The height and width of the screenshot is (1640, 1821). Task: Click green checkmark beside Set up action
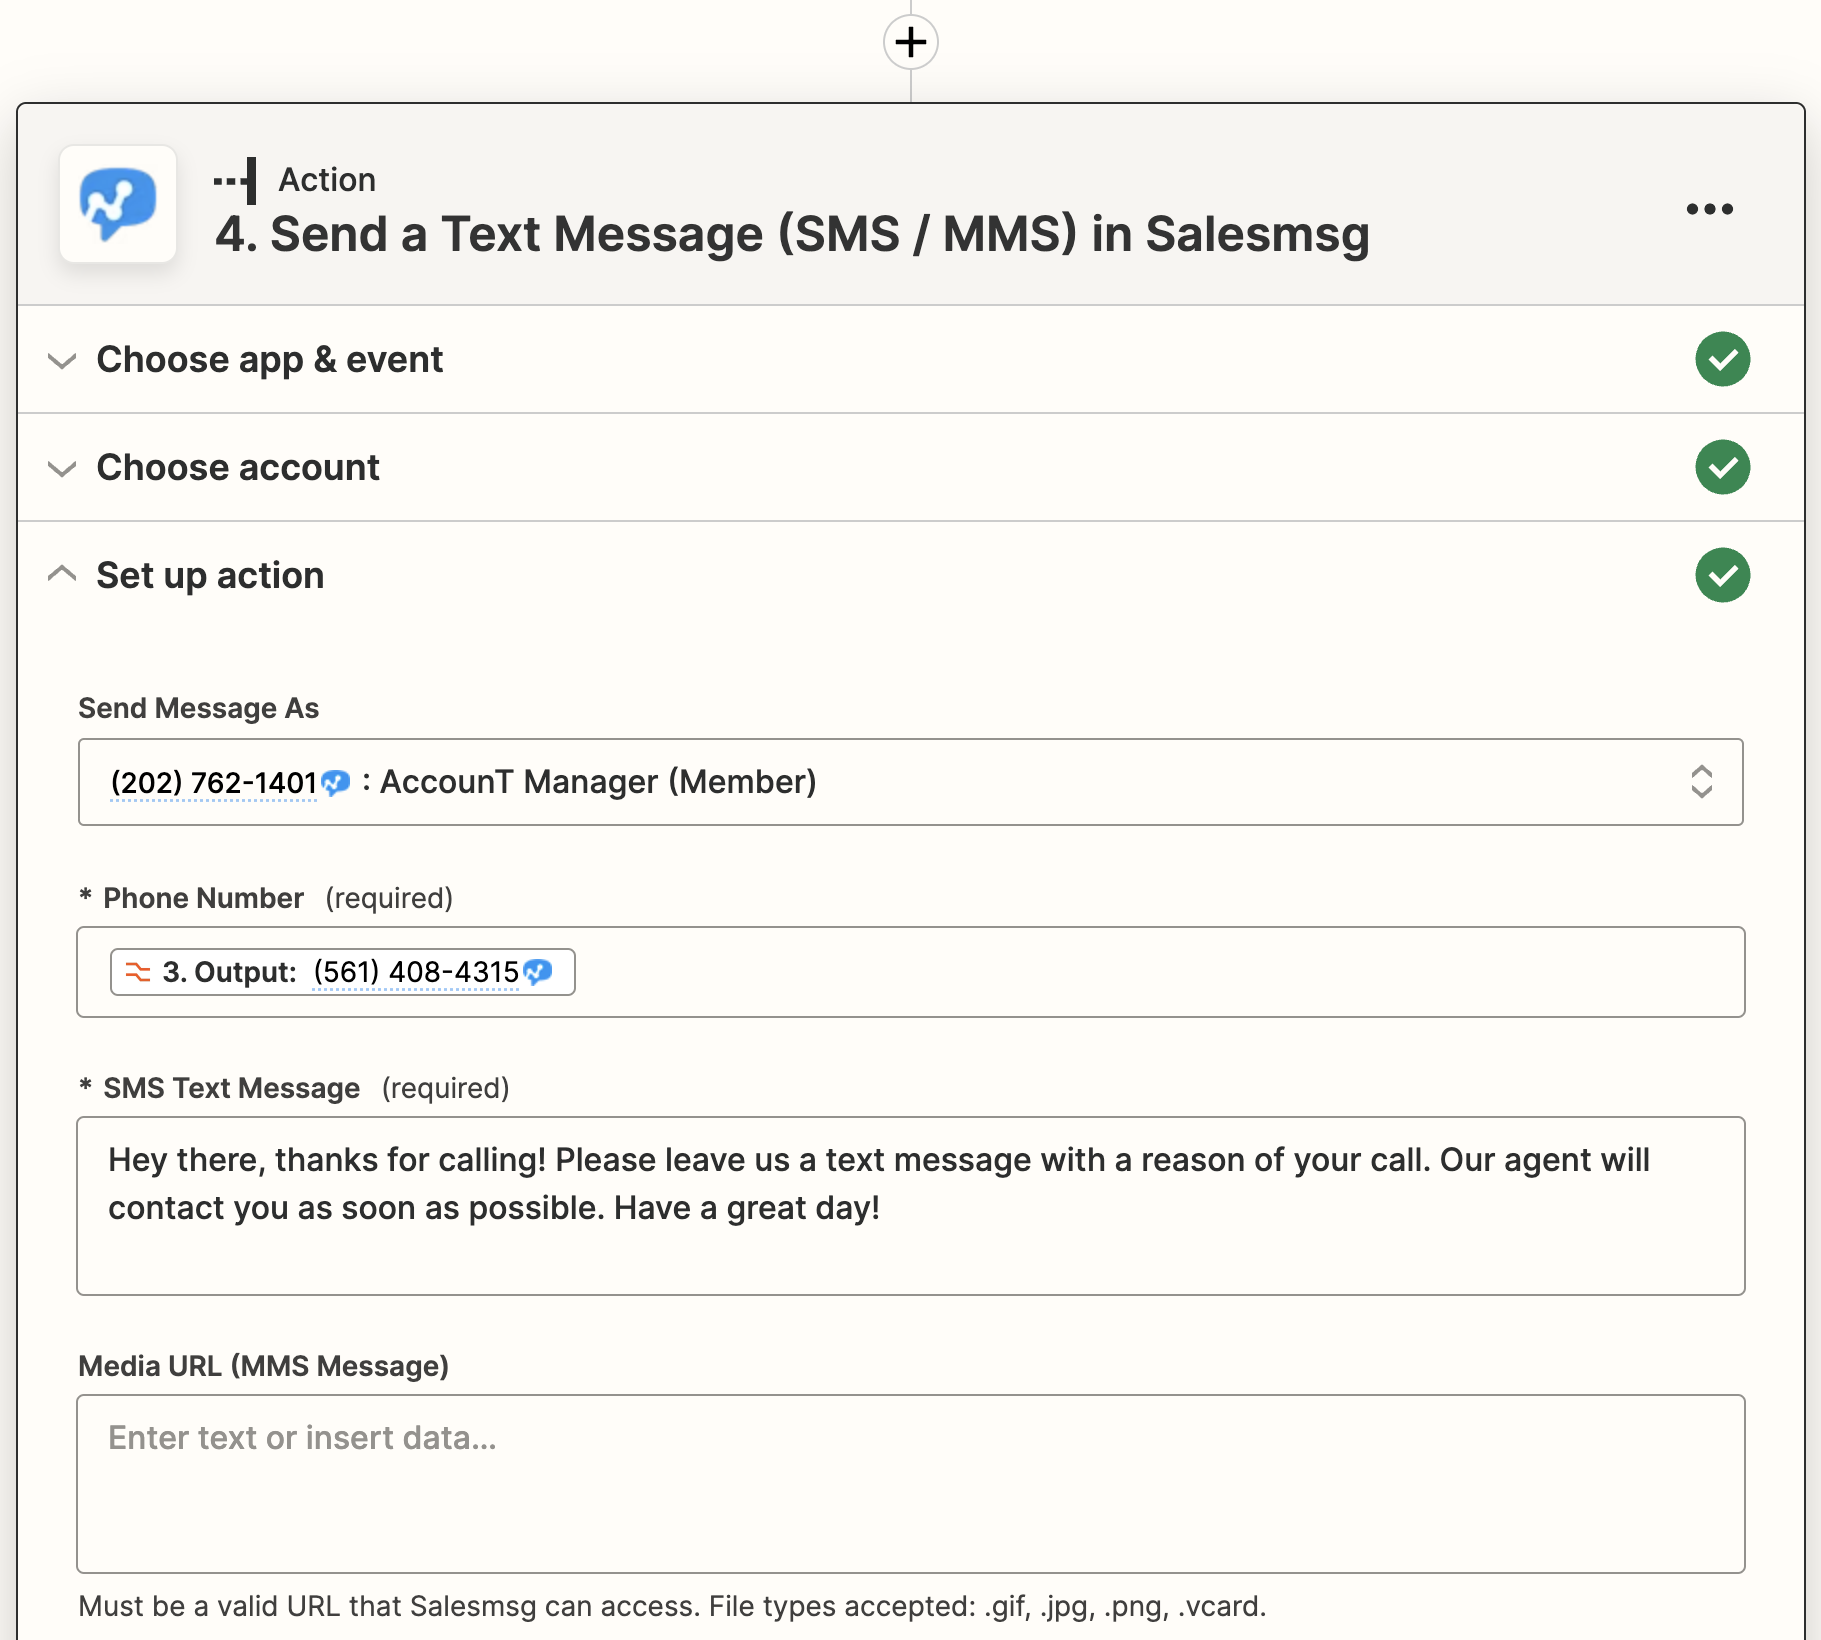(x=1722, y=575)
